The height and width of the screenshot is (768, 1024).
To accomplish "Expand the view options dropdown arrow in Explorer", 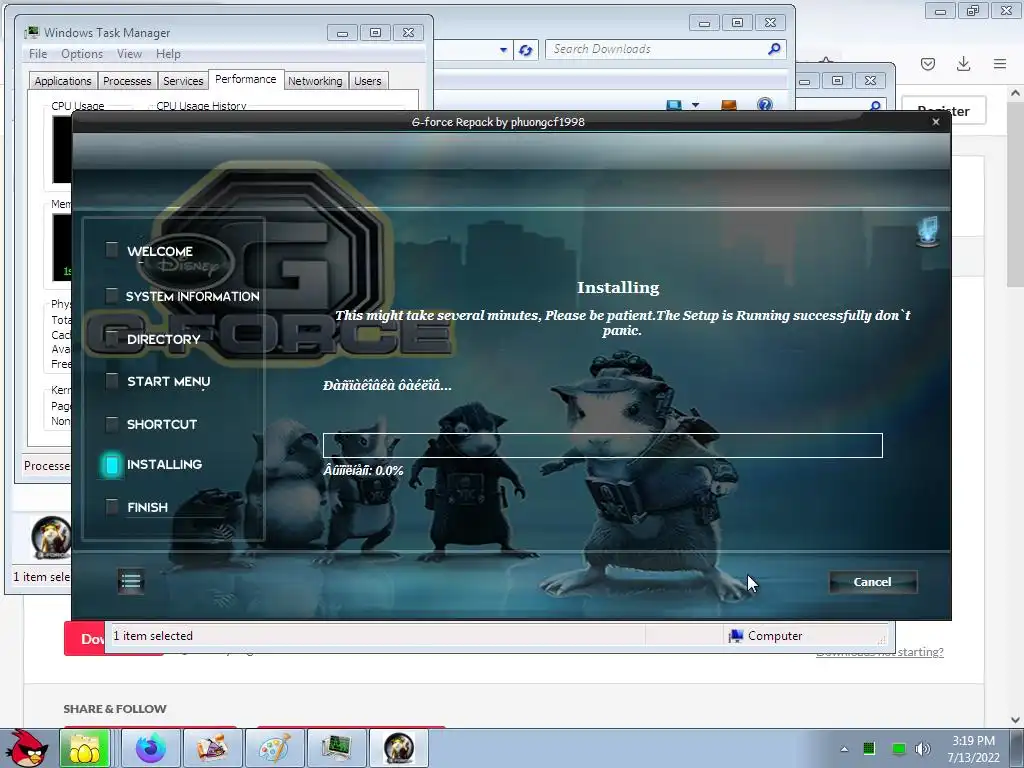I will [x=696, y=104].
